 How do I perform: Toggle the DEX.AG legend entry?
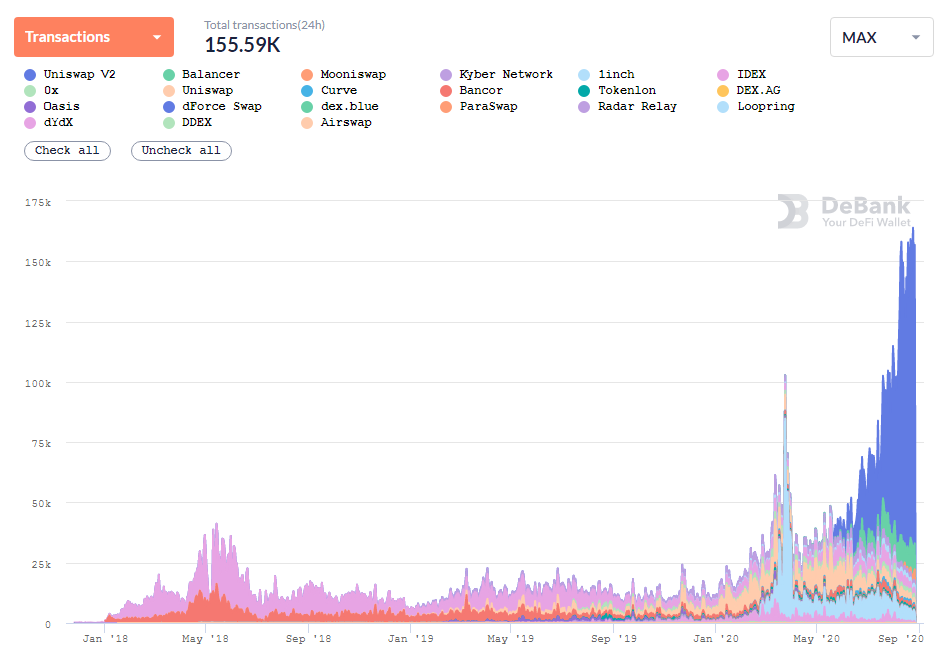point(749,91)
